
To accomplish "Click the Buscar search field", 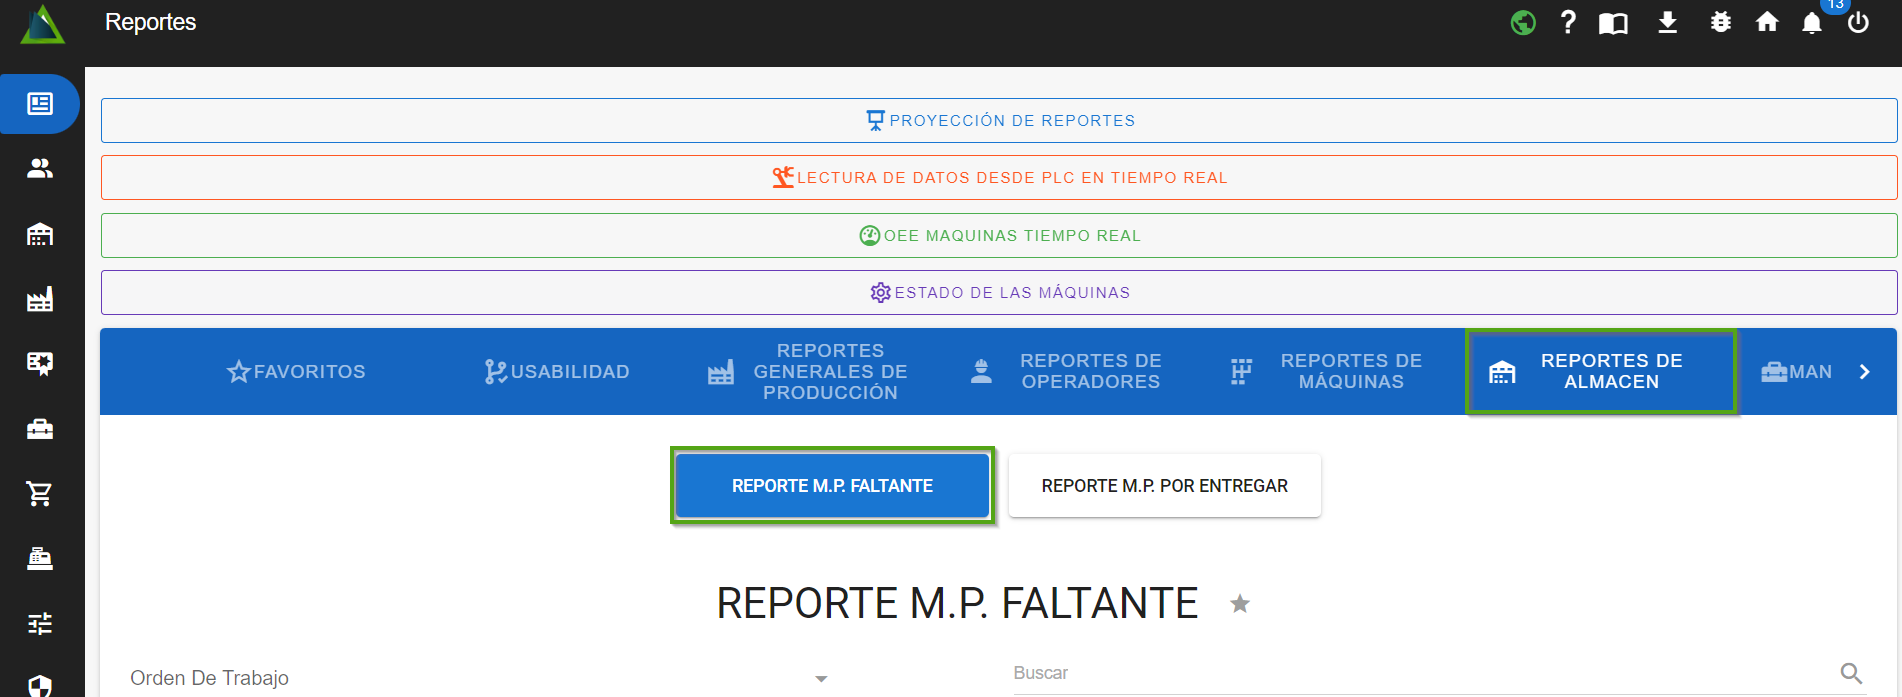I will coord(1420,673).
